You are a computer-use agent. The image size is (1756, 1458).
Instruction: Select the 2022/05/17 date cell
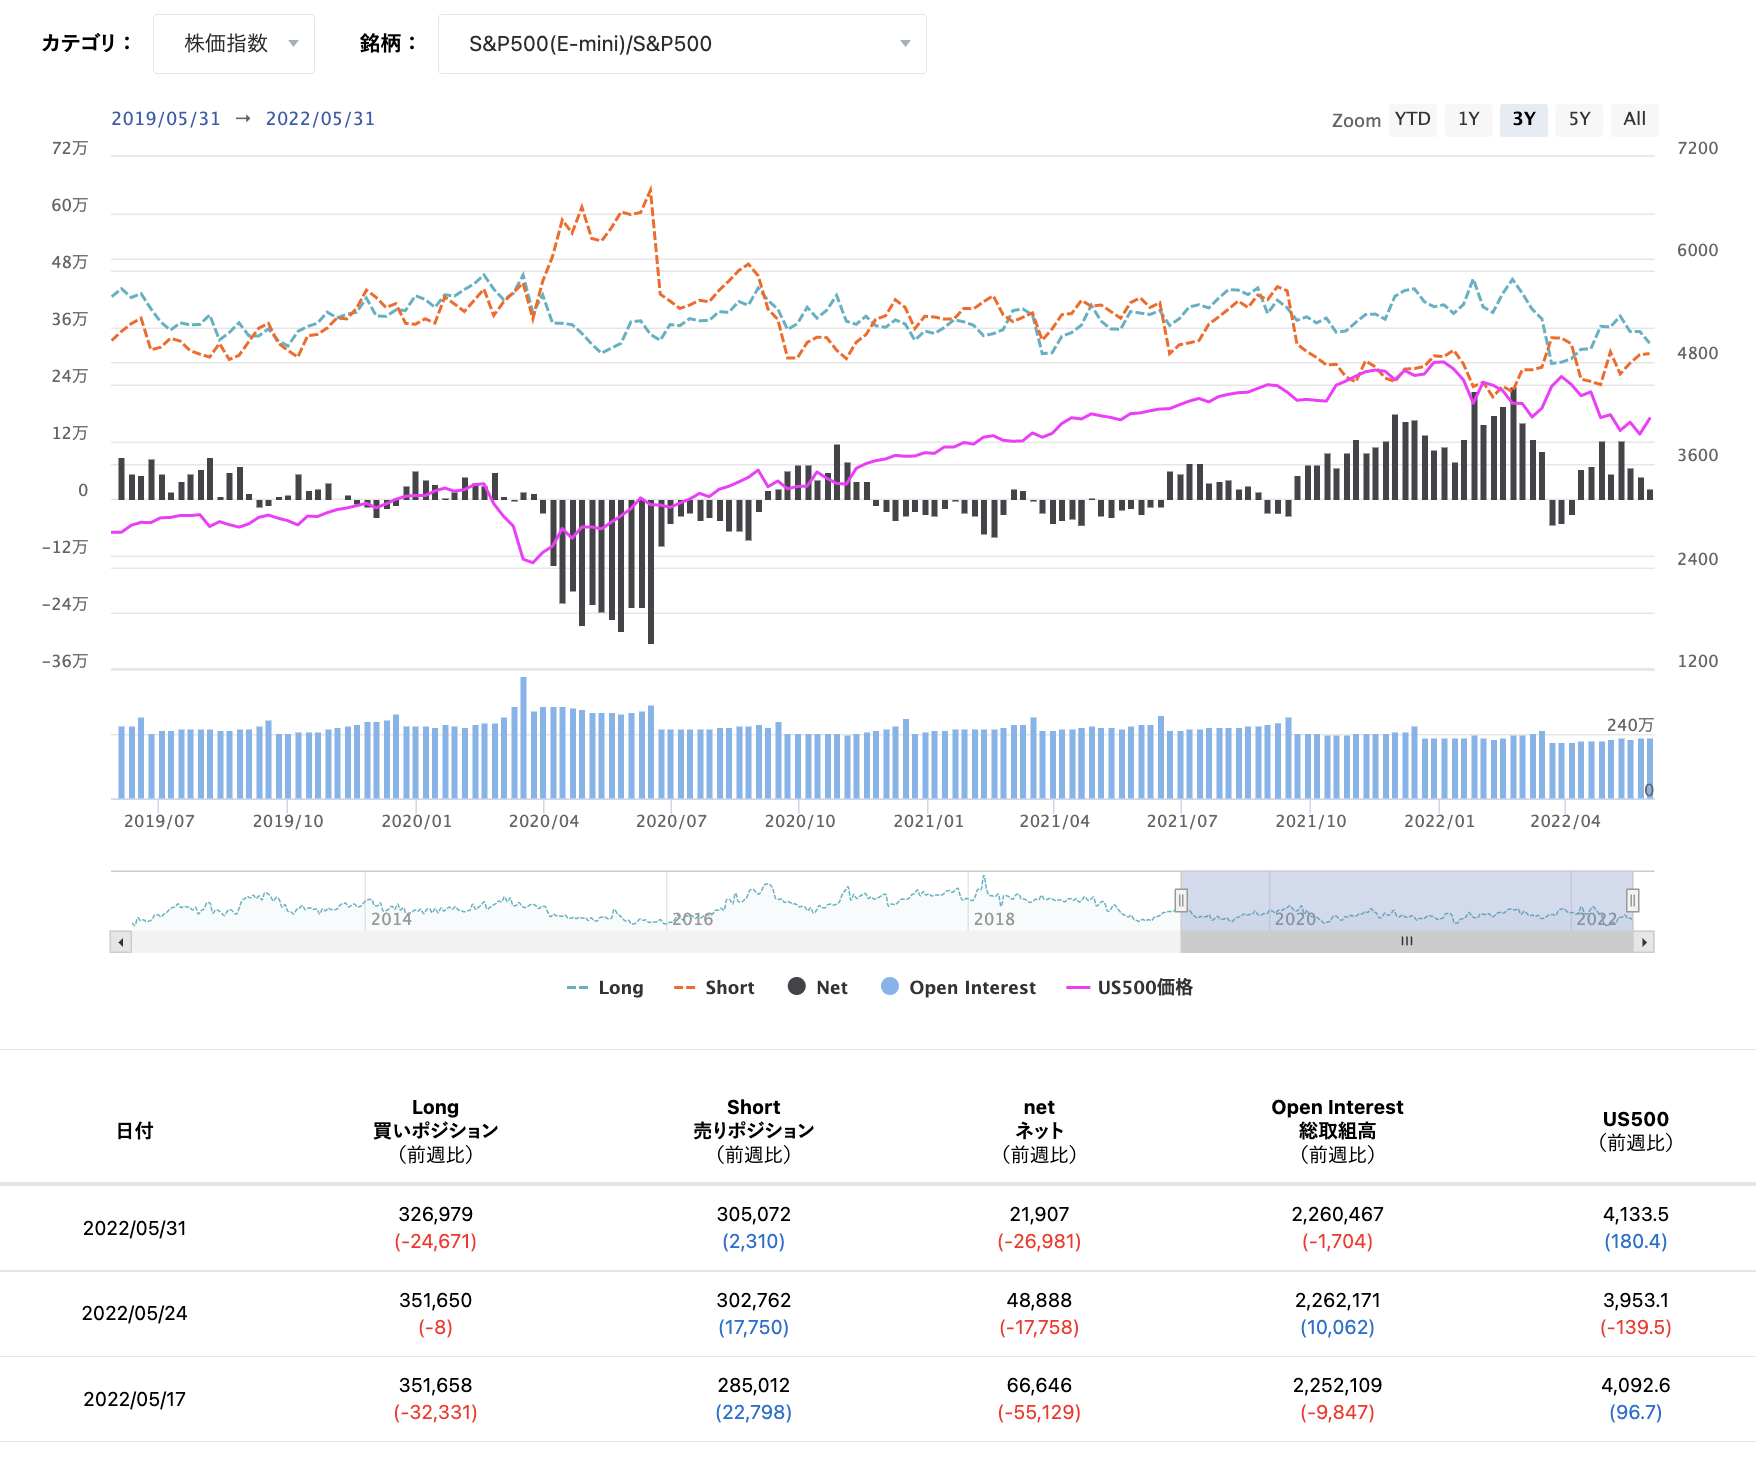pyautogui.click(x=135, y=1400)
